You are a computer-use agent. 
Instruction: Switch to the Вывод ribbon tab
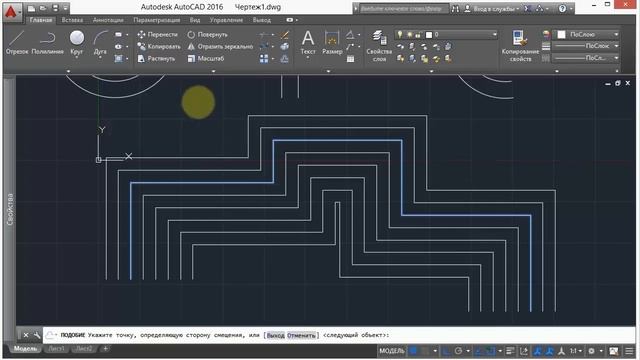(x=262, y=20)
